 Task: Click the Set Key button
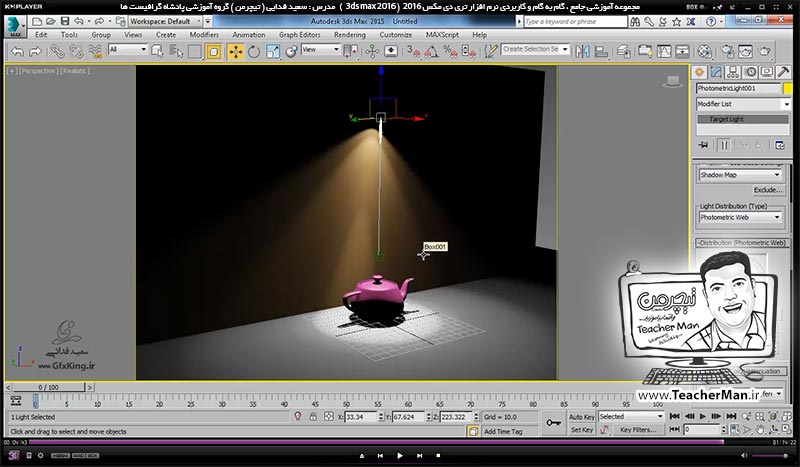coord(582,430)
